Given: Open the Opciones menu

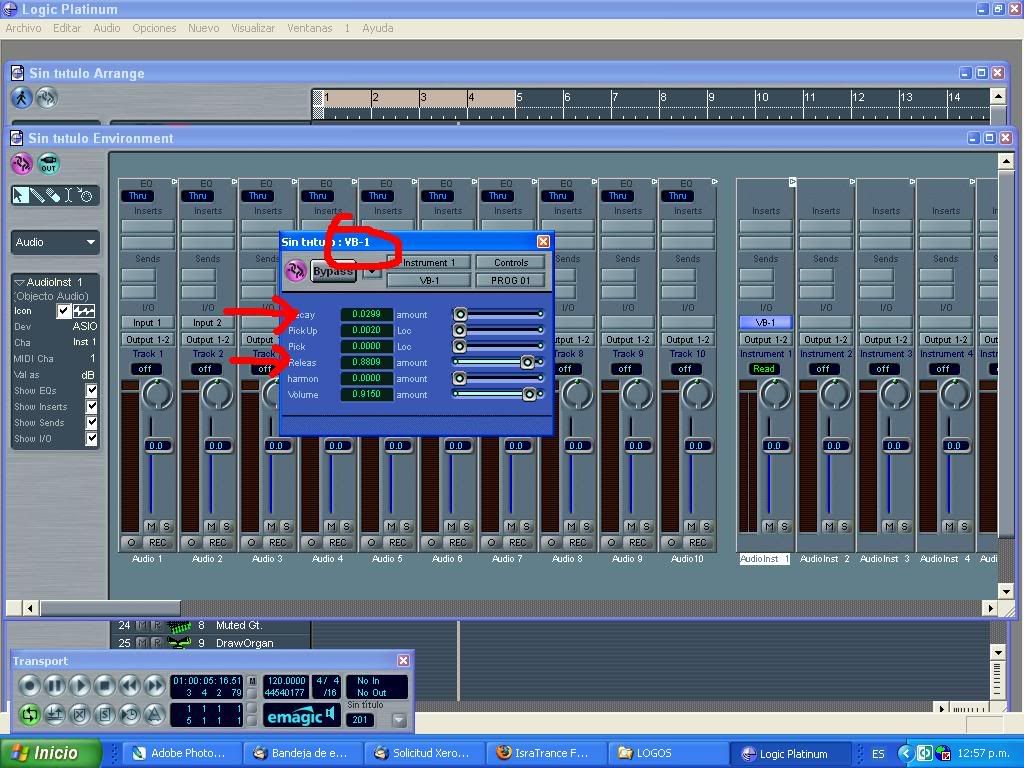Looking at the screenshot, I should pos(154,28).
